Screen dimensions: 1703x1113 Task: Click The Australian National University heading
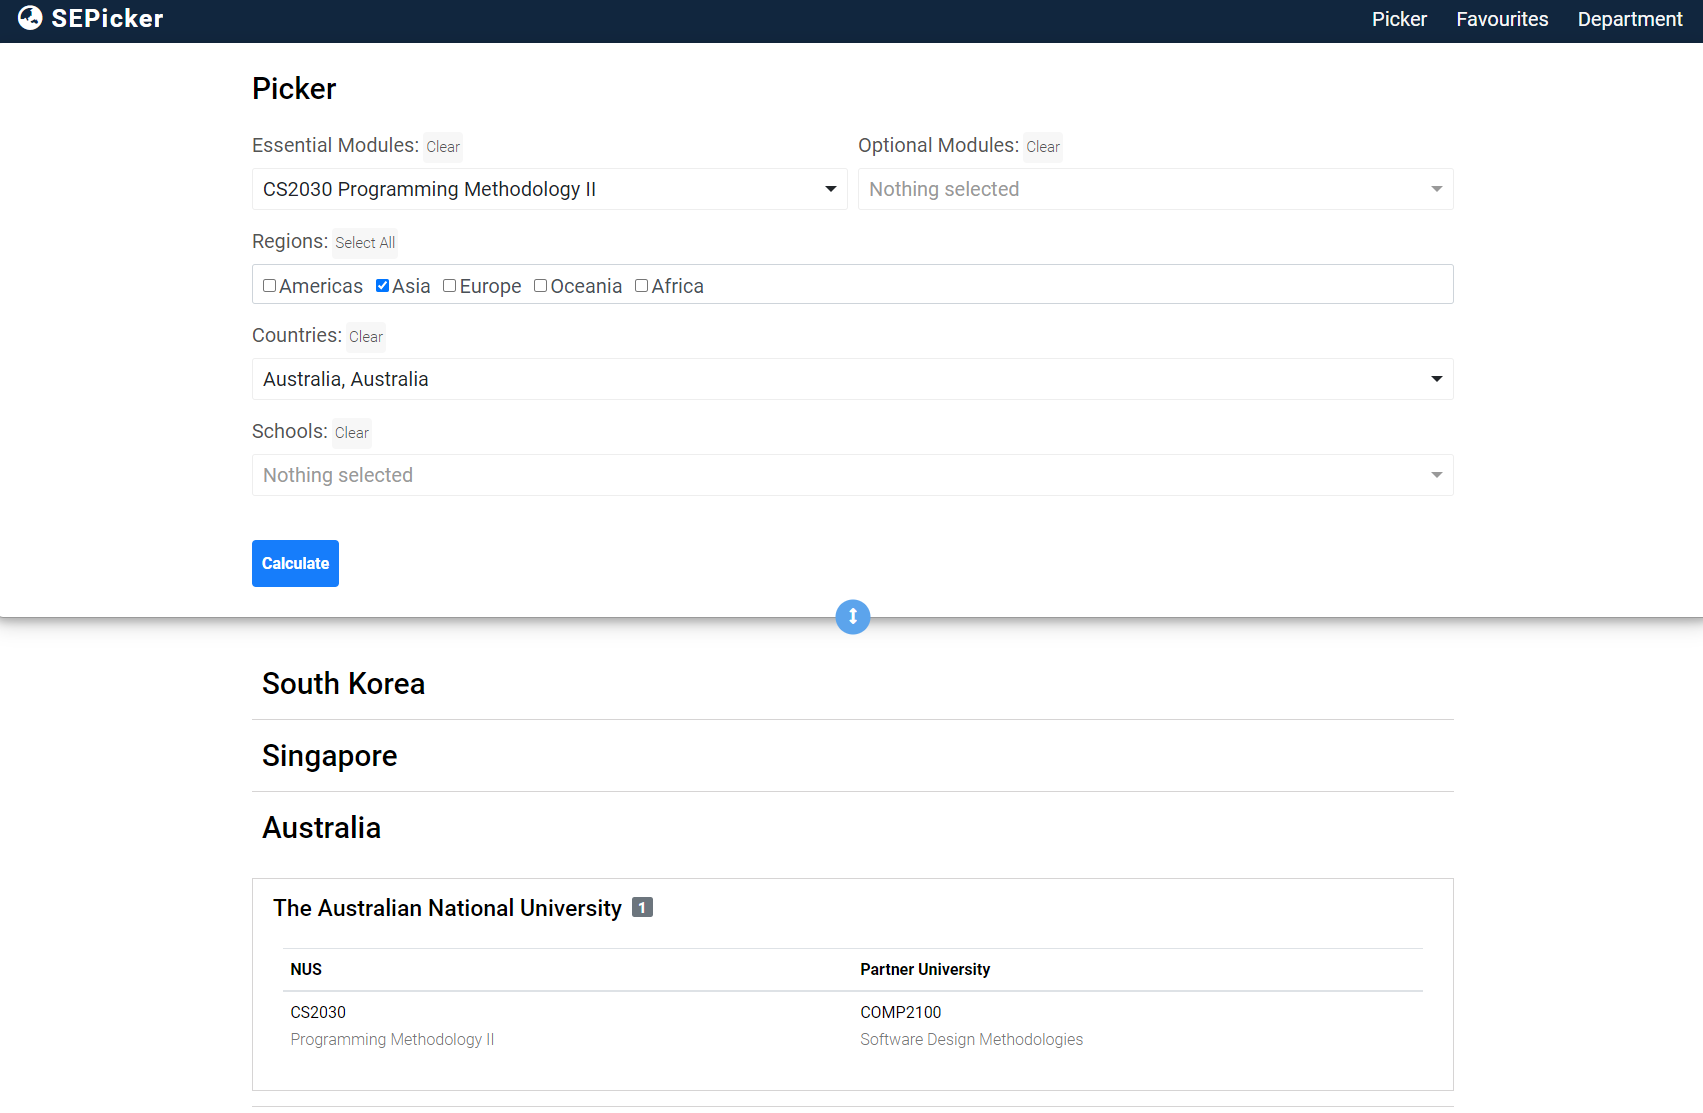click(447, 908)
